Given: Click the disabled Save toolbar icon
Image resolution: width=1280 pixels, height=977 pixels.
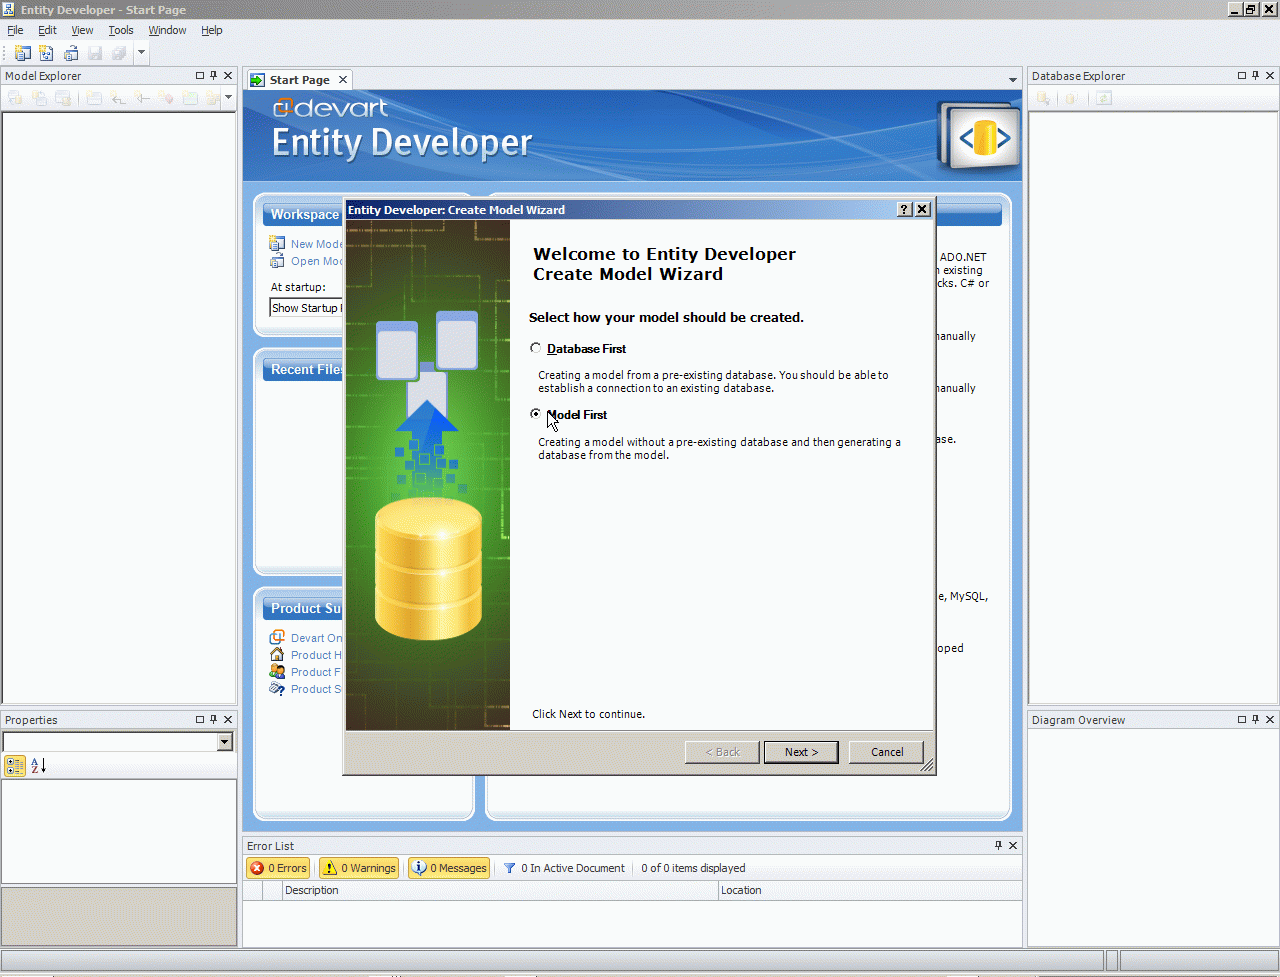Looking at the screenshot, I should pyautogui.click(x=95, y=53).
